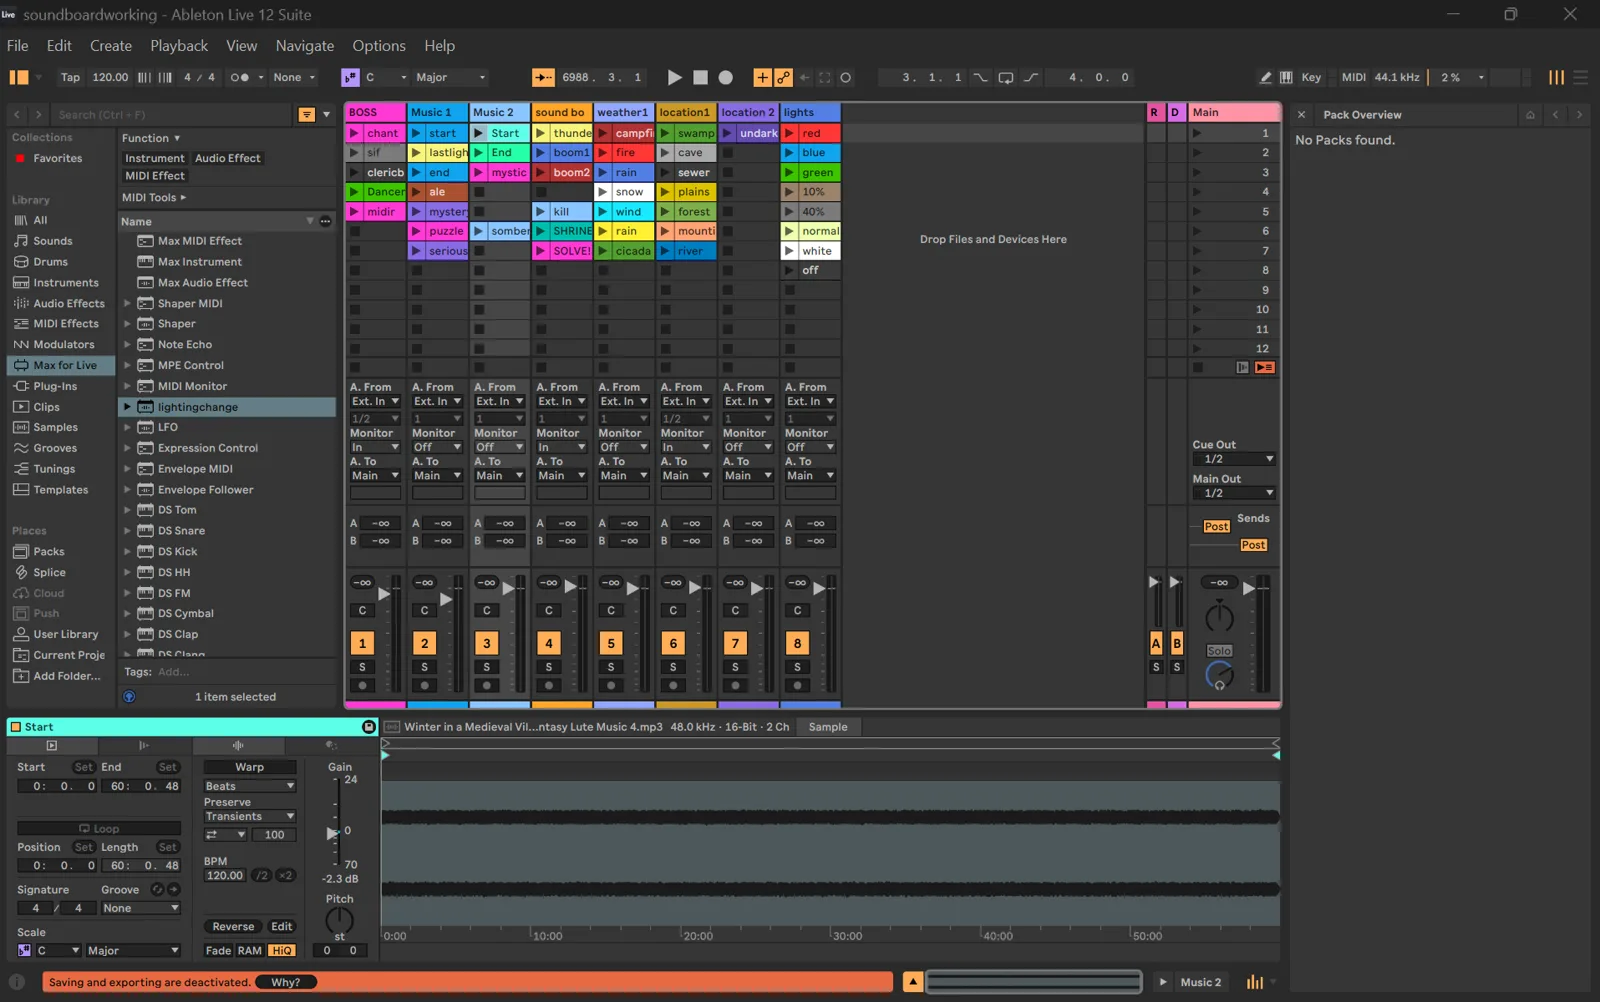Launch the chant clip in BOSS
The height and width of the screenshot is (1002, 1600).
354,133
